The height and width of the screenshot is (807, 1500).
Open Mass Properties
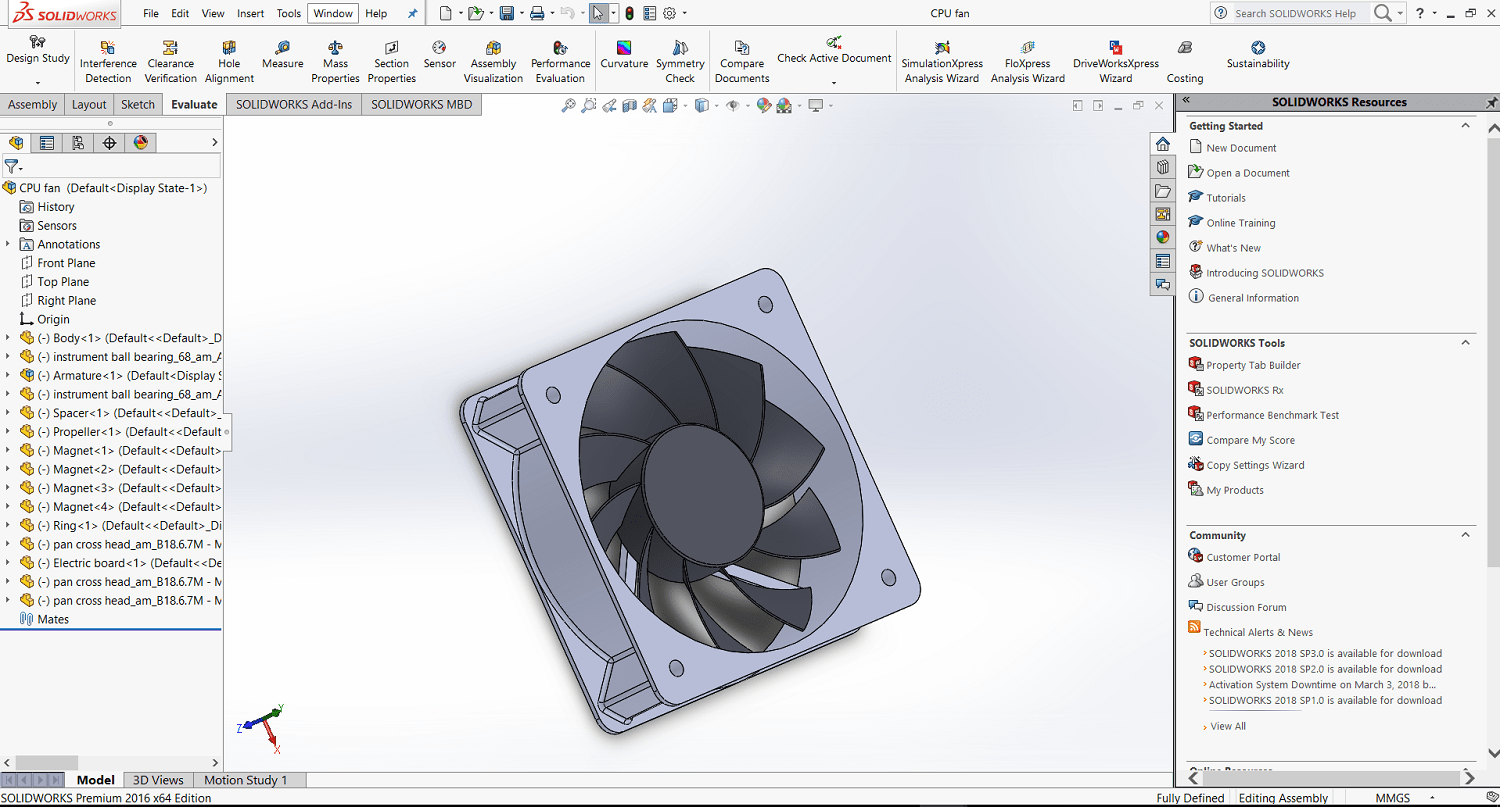[x=335, y=62]
